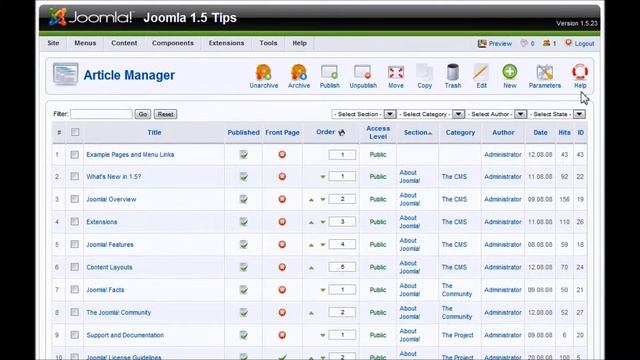Open the Extensions menu
Viewport: 640px width, 360px height.
click(226, 43)
